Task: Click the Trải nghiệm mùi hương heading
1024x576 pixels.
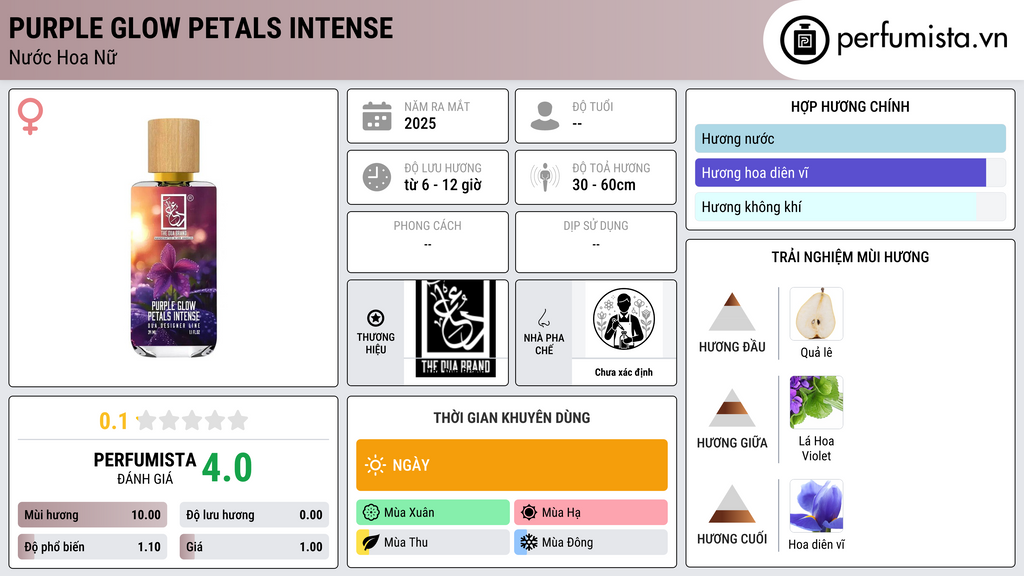Action: (x=850, y=257)
